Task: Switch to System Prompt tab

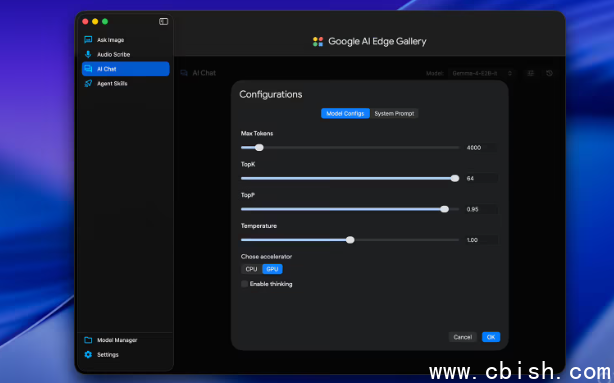Action: tap(394, 114)
